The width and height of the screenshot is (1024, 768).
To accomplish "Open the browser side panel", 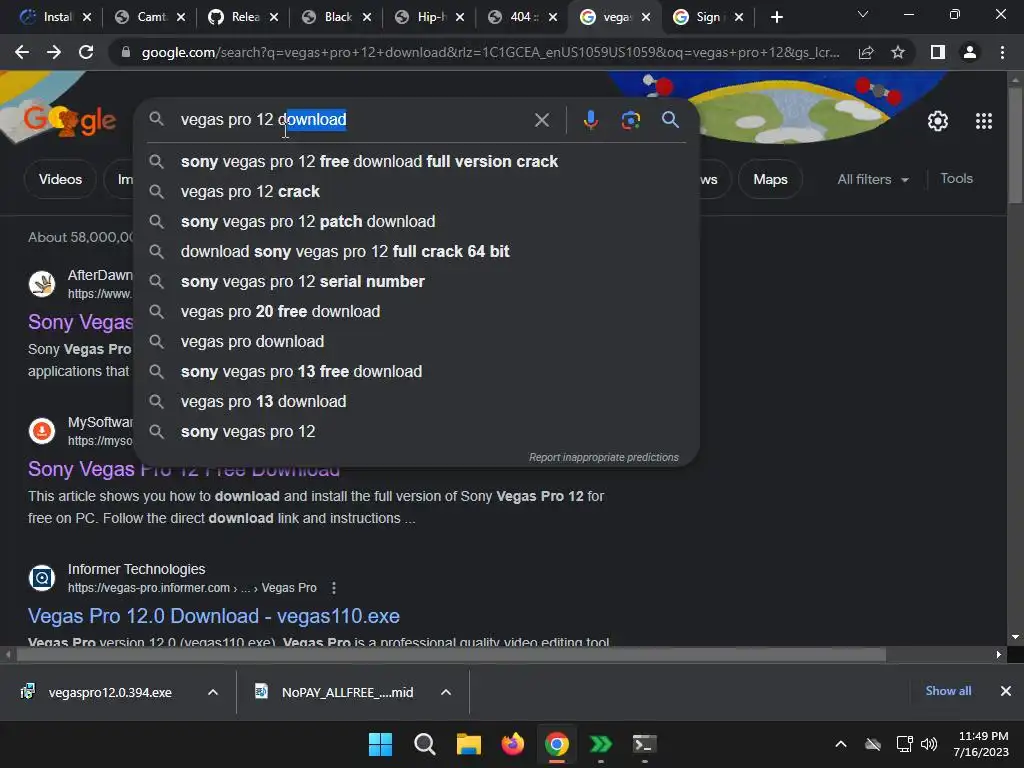I will [x=938, y=52].
